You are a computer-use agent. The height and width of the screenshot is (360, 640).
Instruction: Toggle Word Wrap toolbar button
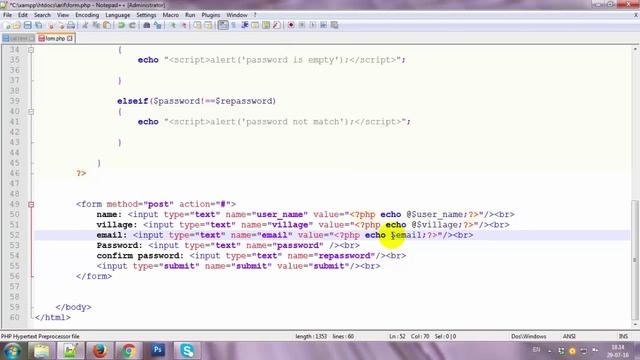tap(223, 25)
